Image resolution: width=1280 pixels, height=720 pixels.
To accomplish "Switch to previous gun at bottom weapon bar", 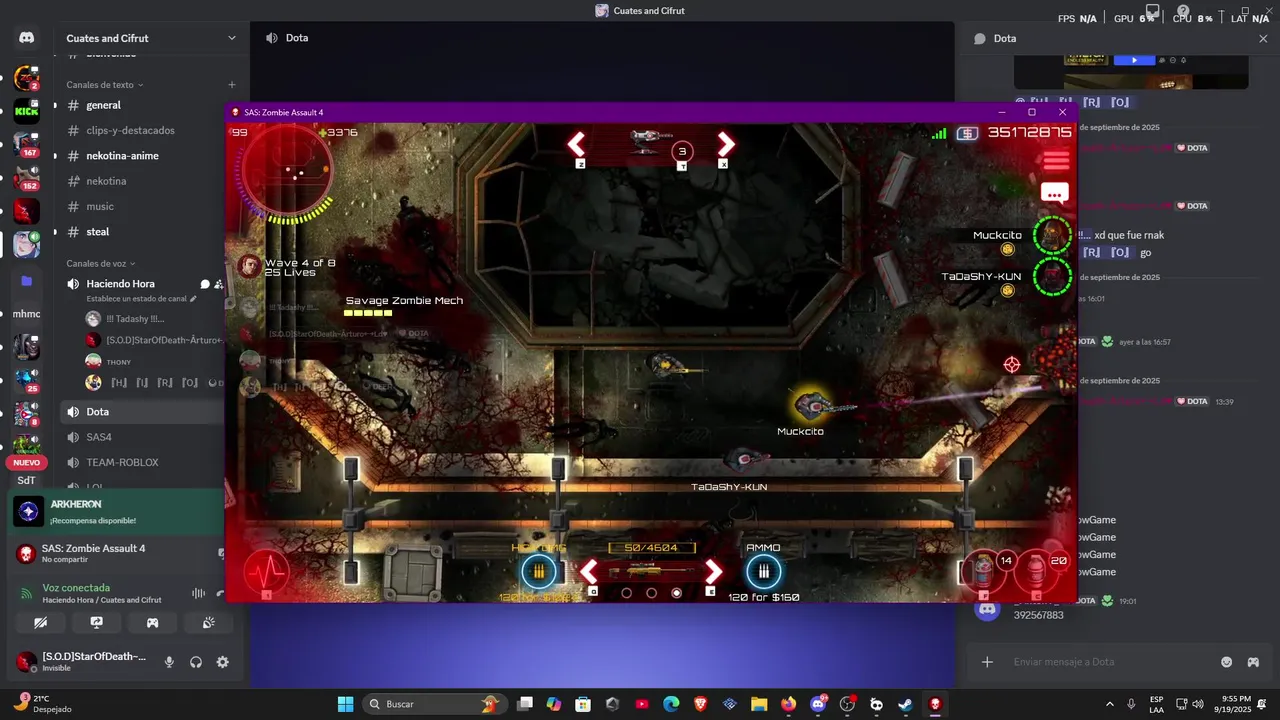I will 590,572.
